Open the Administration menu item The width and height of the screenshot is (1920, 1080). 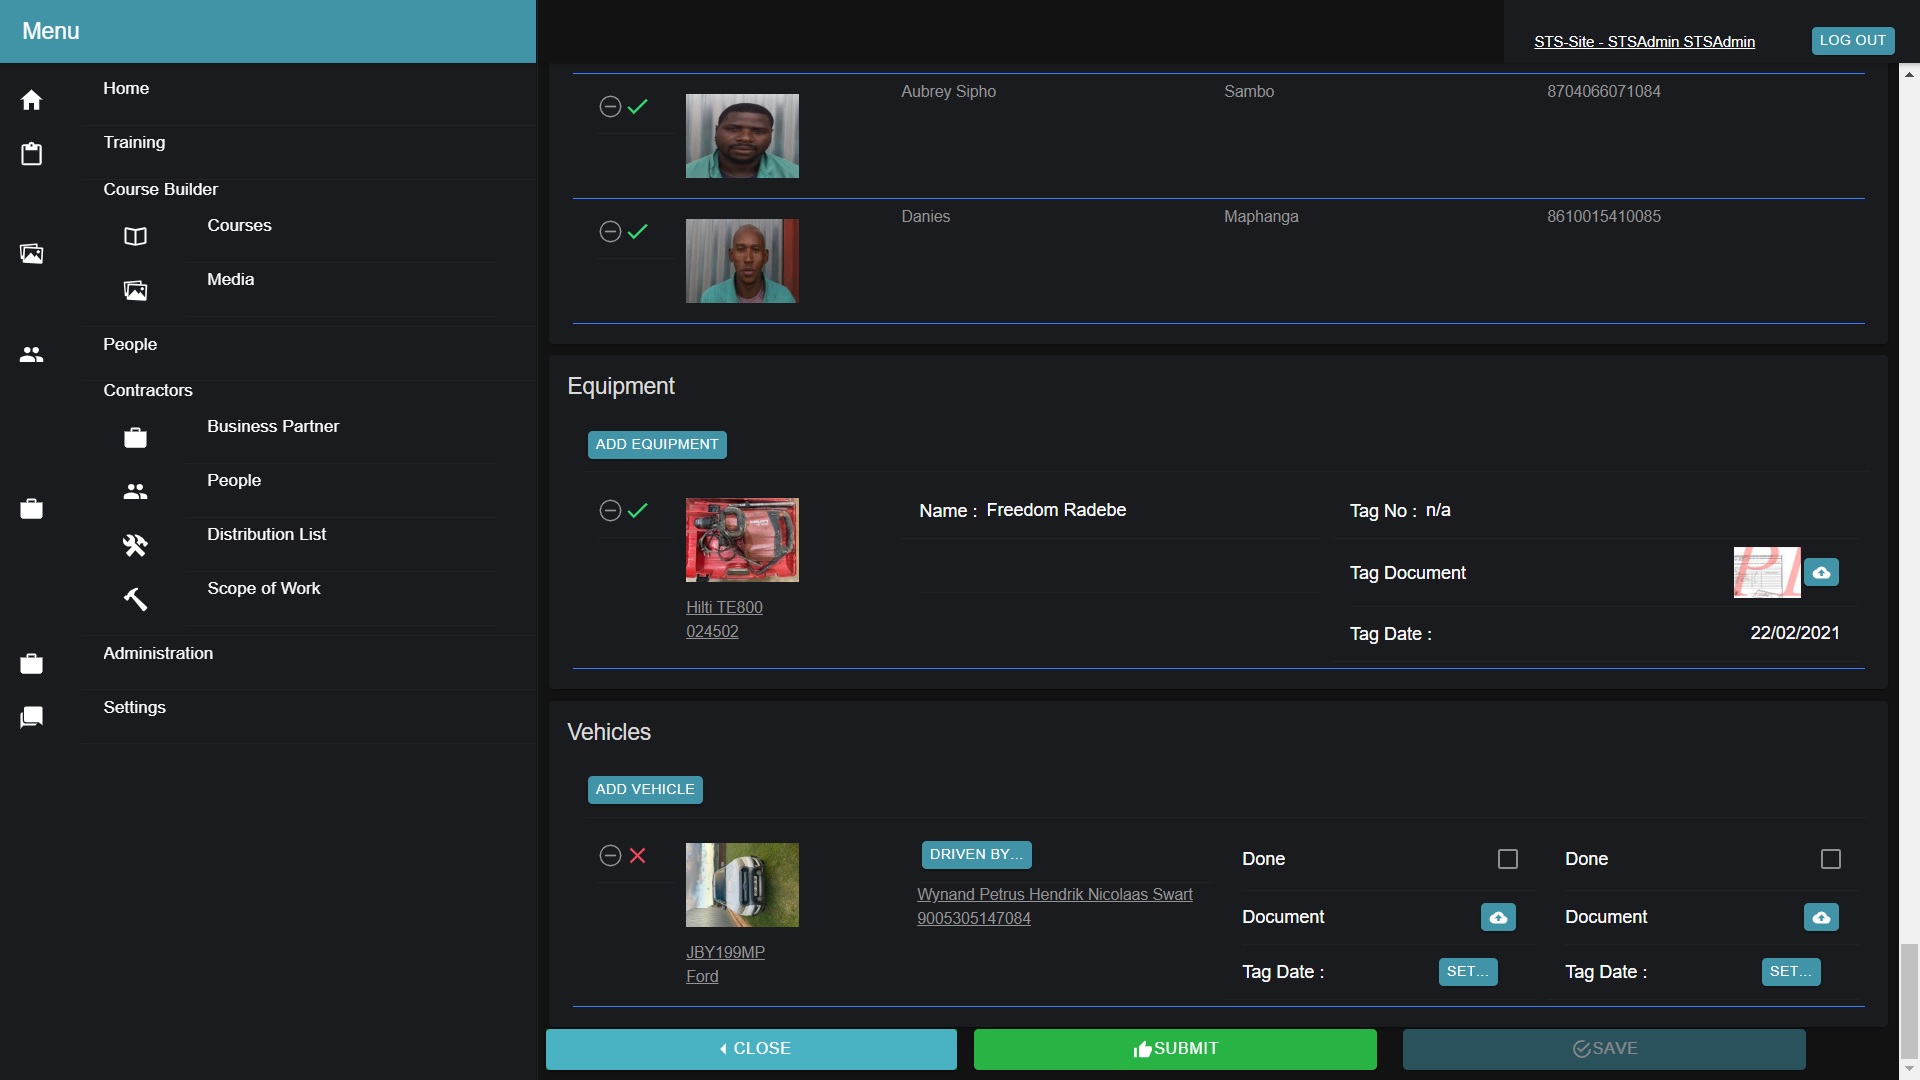(158, 653)
